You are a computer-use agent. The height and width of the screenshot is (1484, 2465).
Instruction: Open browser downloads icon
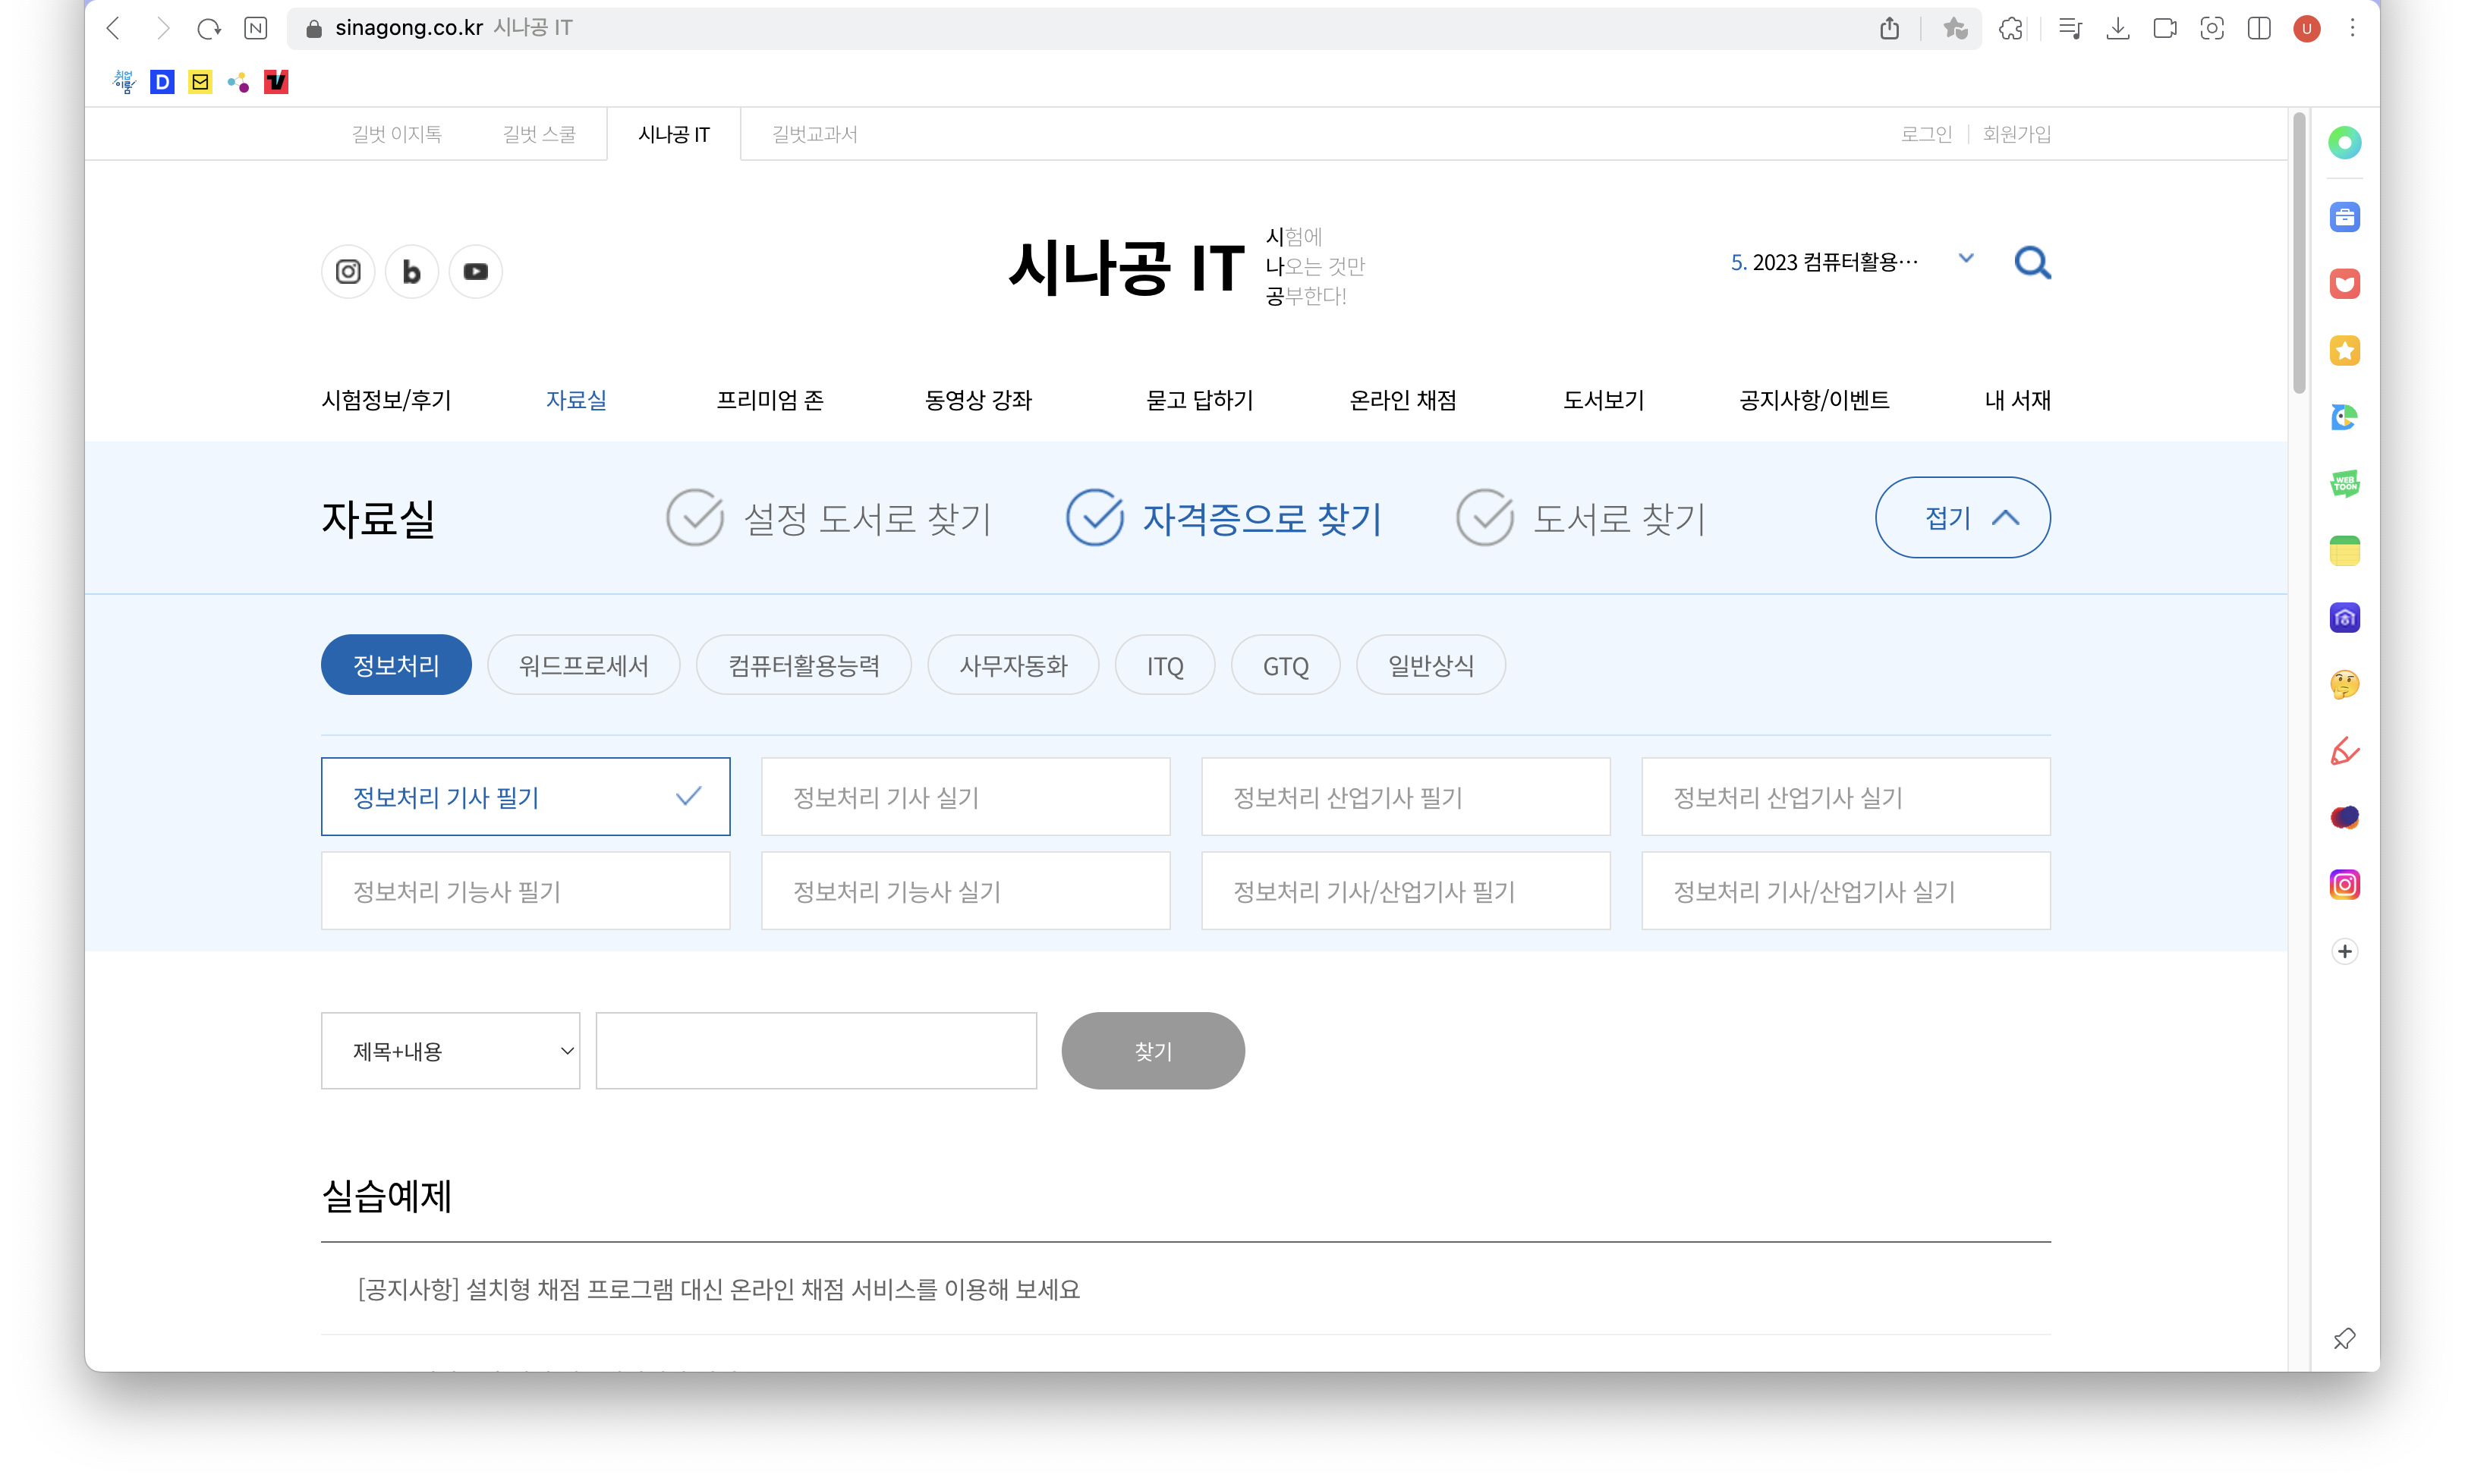tap(2117, 28)
